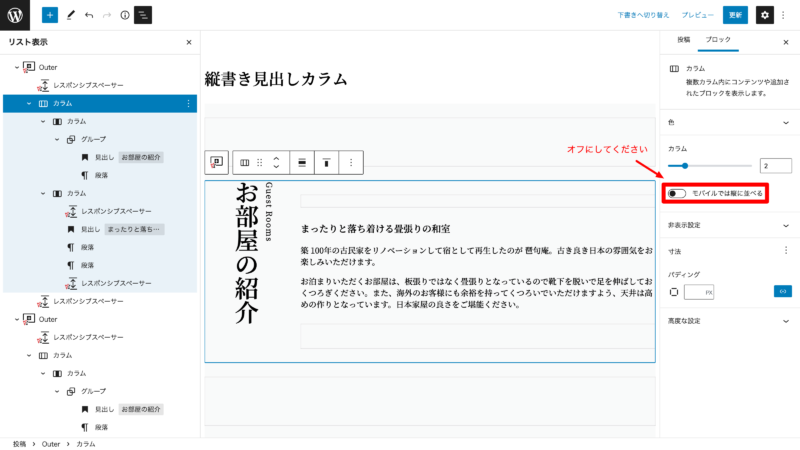Open the settings gear icon
Viewport: 800px width, 450px height.
[765, 16]
